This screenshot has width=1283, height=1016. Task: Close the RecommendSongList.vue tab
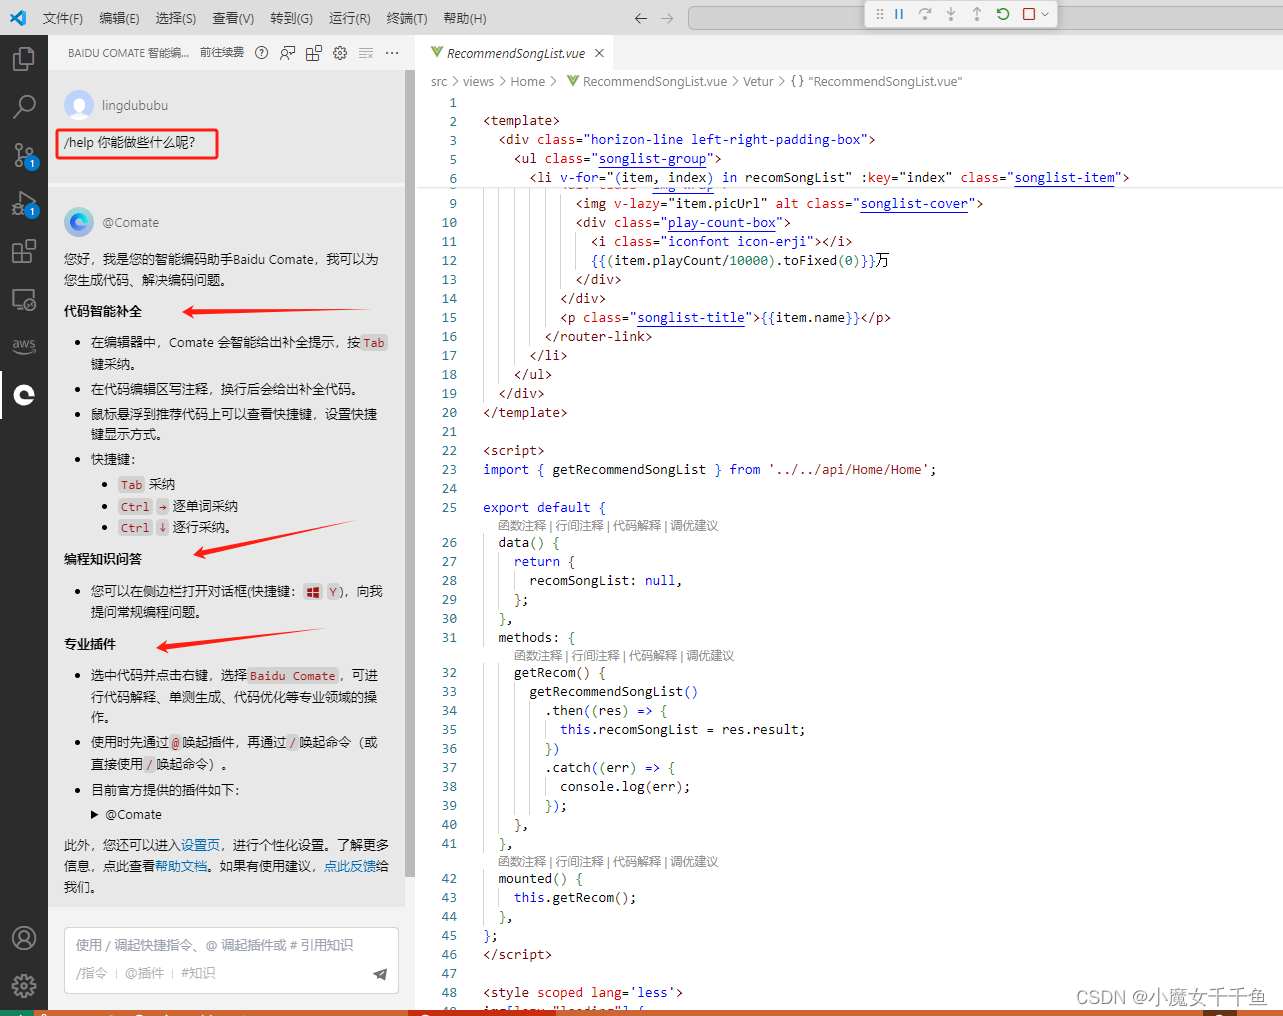click(599, 53)
